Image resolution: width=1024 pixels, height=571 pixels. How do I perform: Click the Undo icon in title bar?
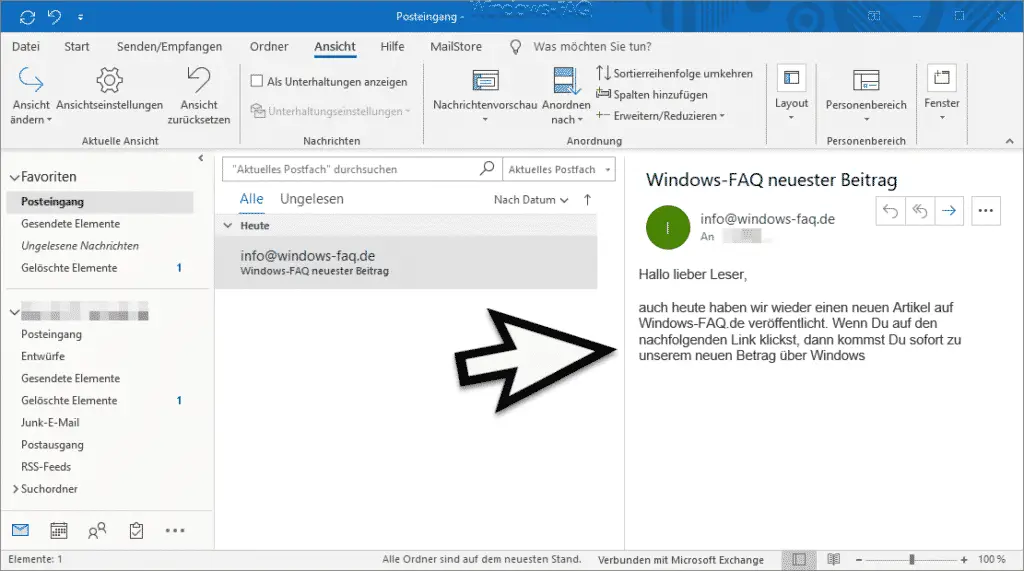[55, 16]
